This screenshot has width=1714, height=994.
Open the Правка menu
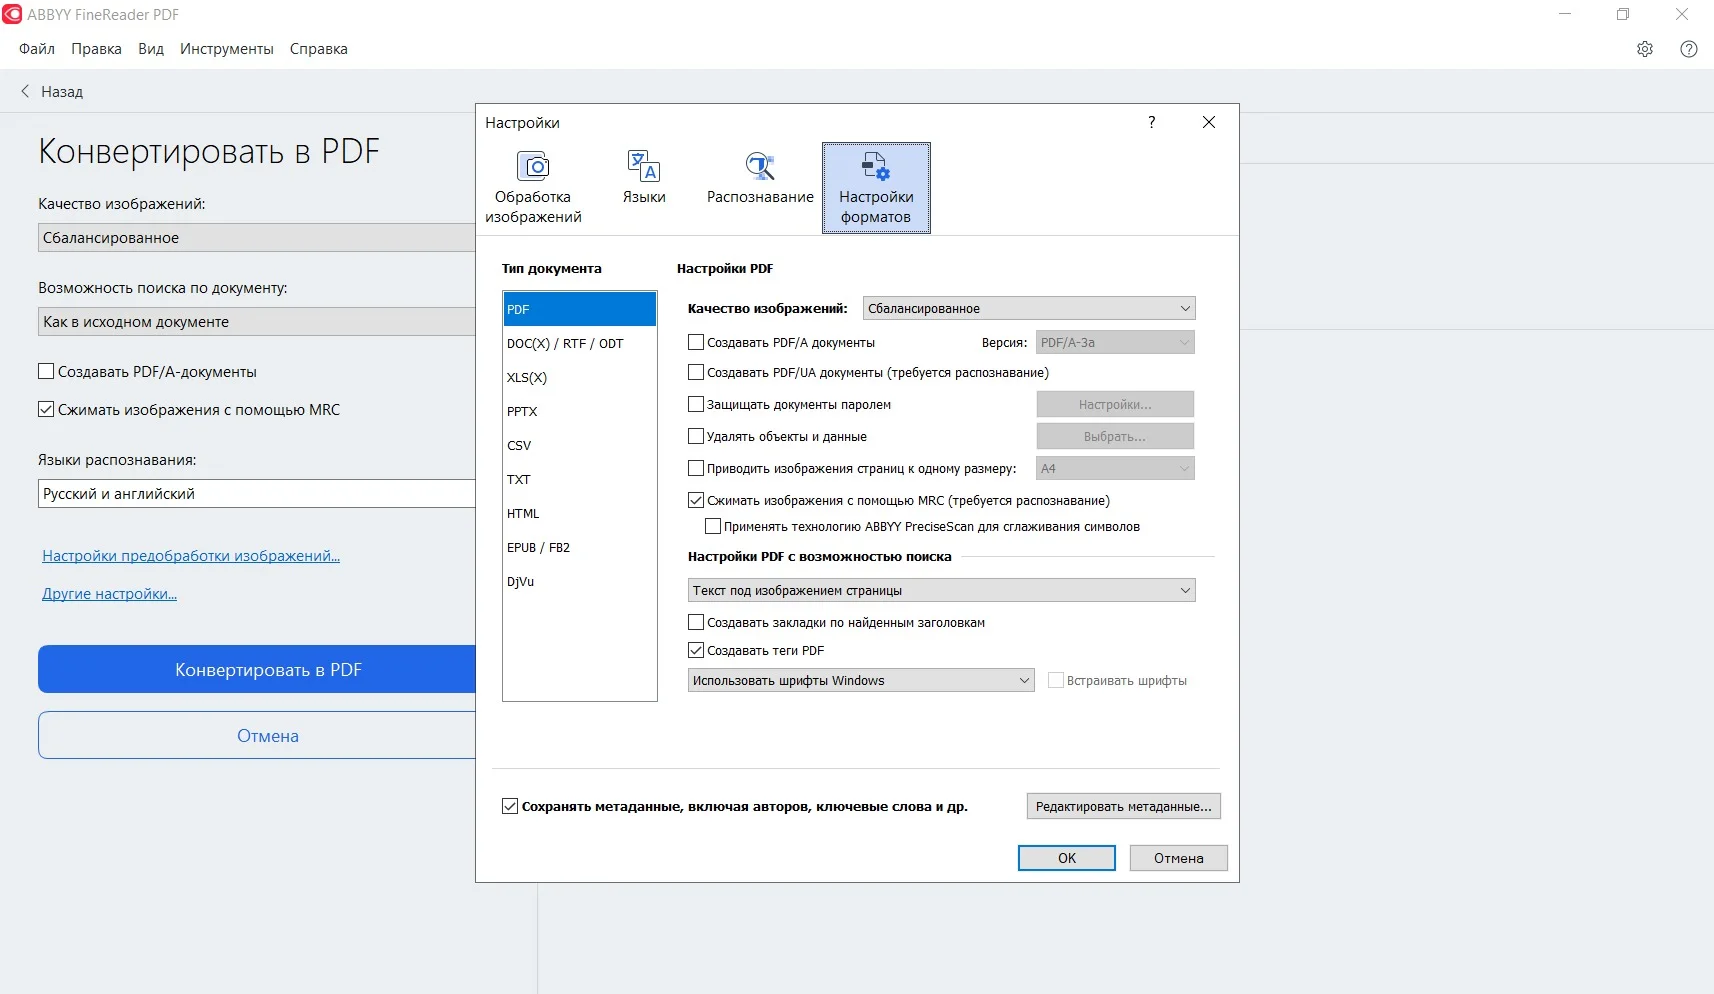[x=96, y=49]
